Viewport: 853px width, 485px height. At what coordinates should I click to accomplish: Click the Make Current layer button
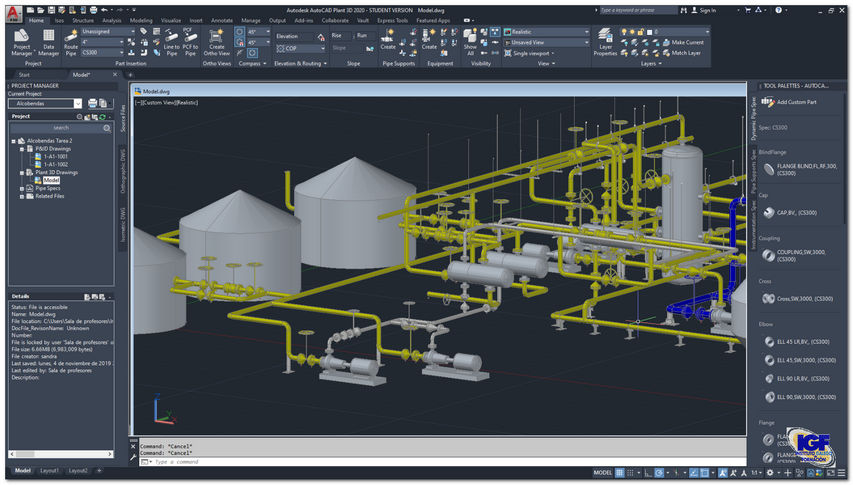click(x=682, y=42)
